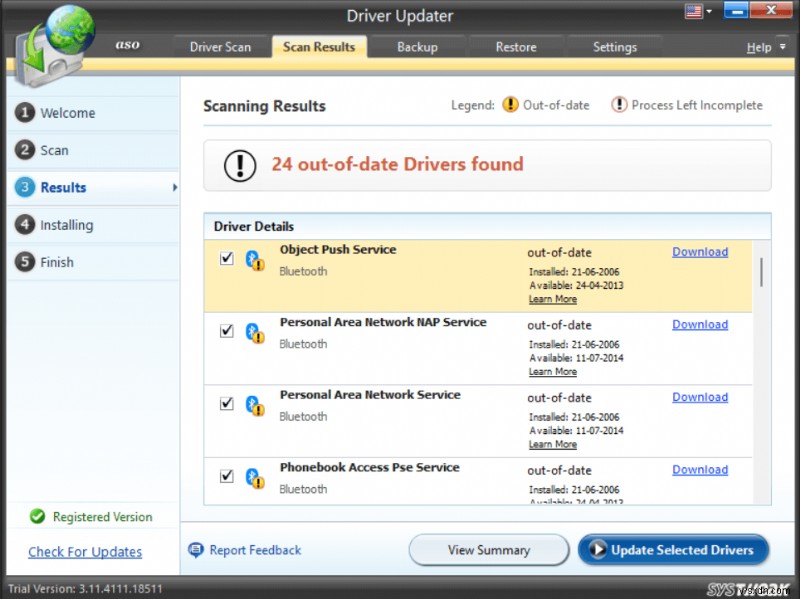Click the Report Feedback speech bubble icon
800x599 pixels.
point(196,550)
